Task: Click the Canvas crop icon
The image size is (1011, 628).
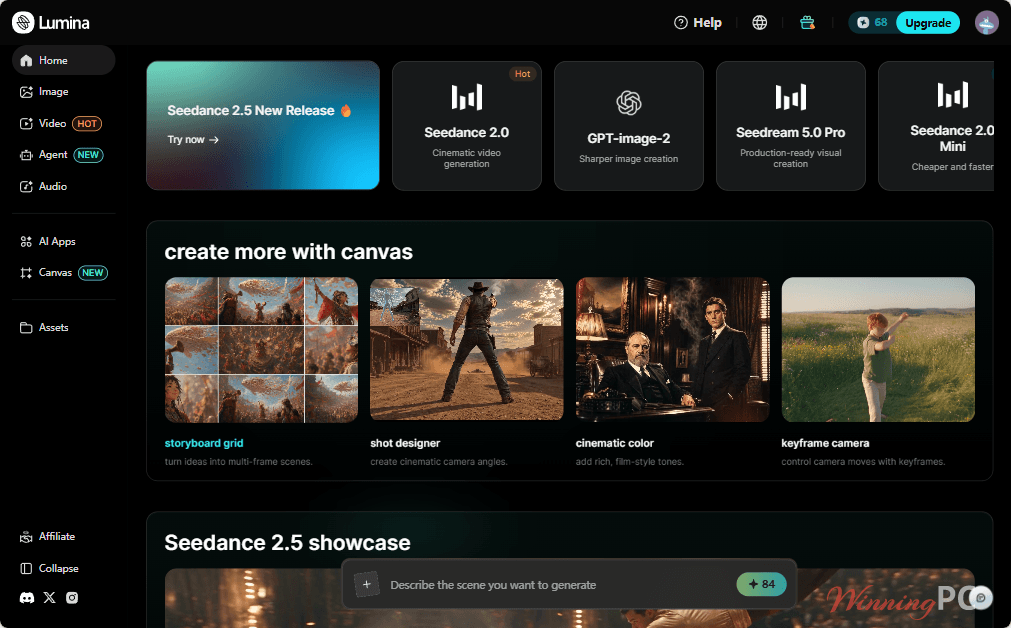Action: click(x=26, y=273)
